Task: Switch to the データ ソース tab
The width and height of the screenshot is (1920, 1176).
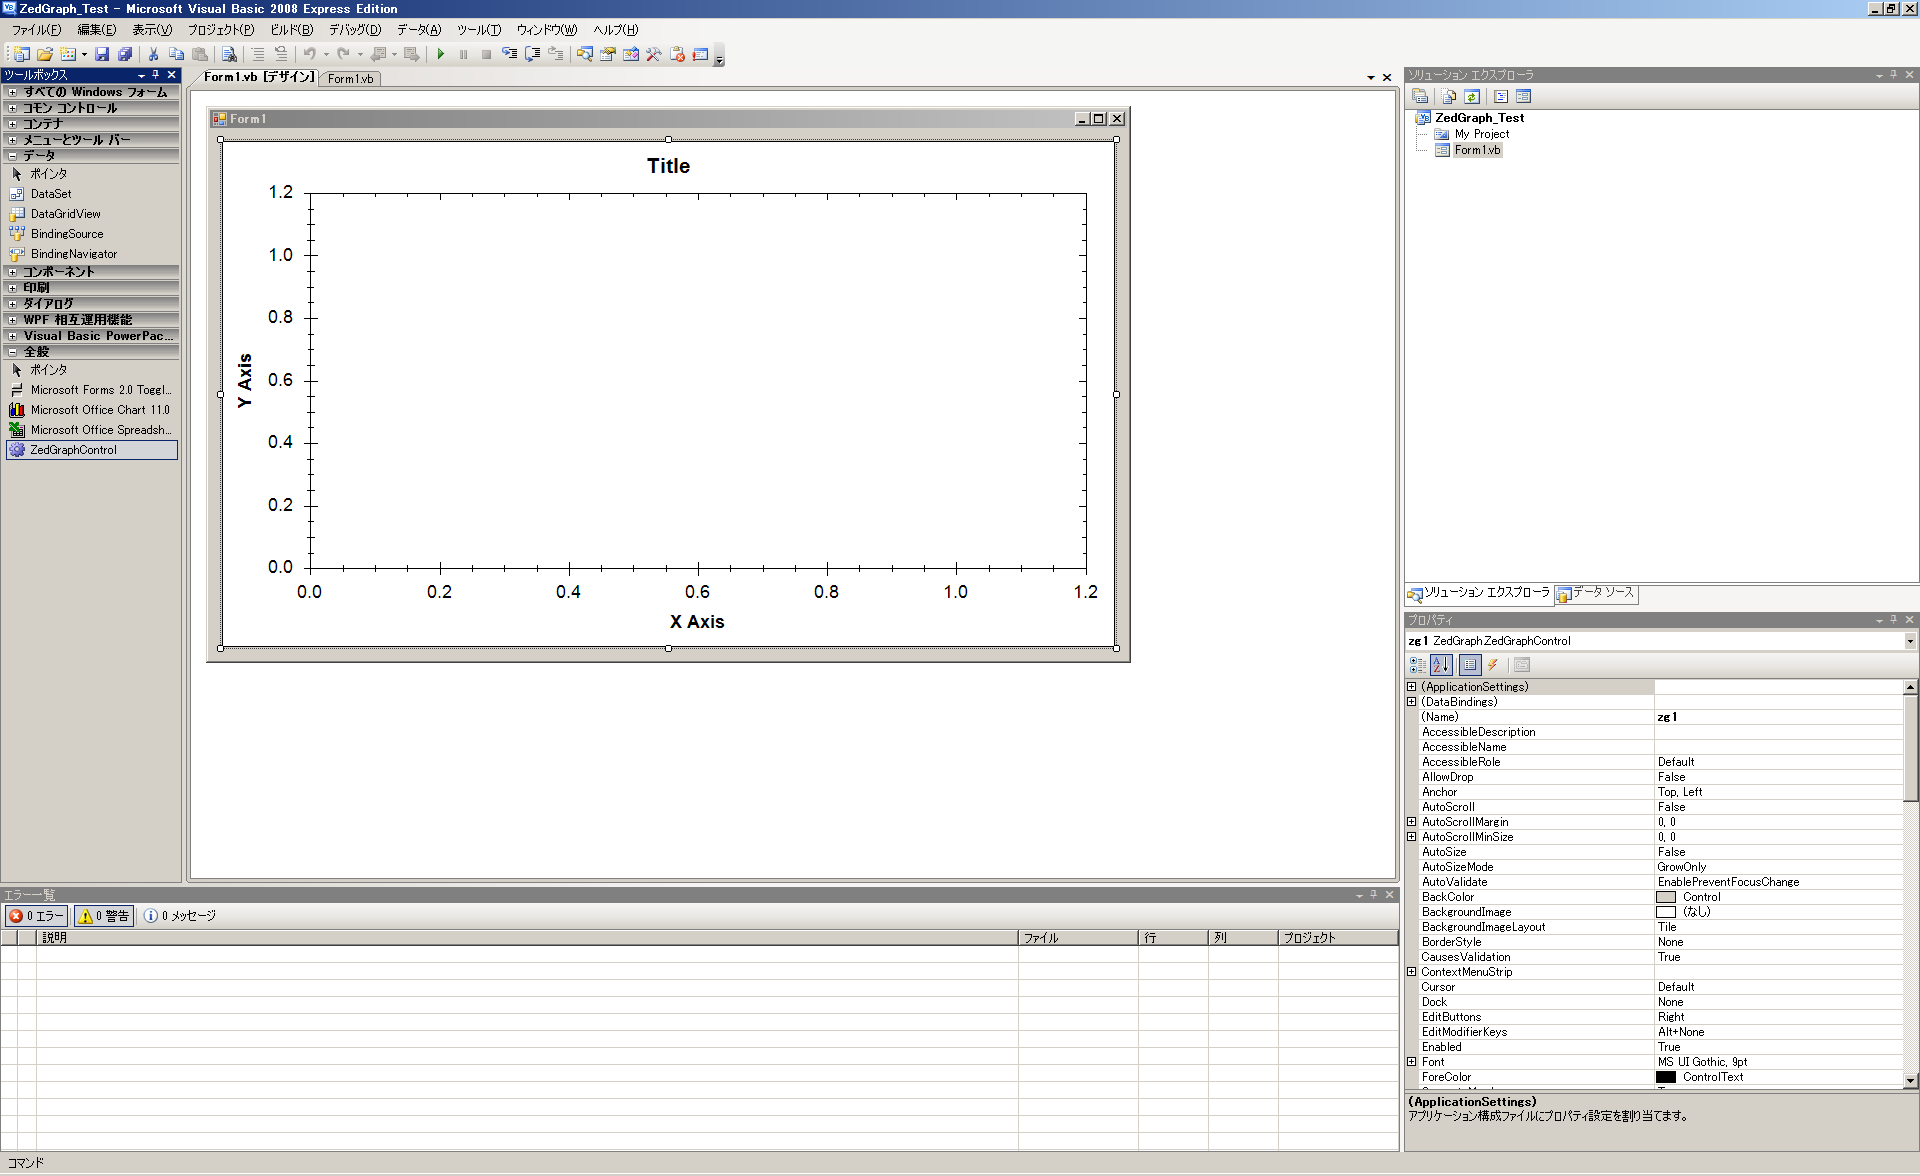Action: click(x=1597, y=594)
